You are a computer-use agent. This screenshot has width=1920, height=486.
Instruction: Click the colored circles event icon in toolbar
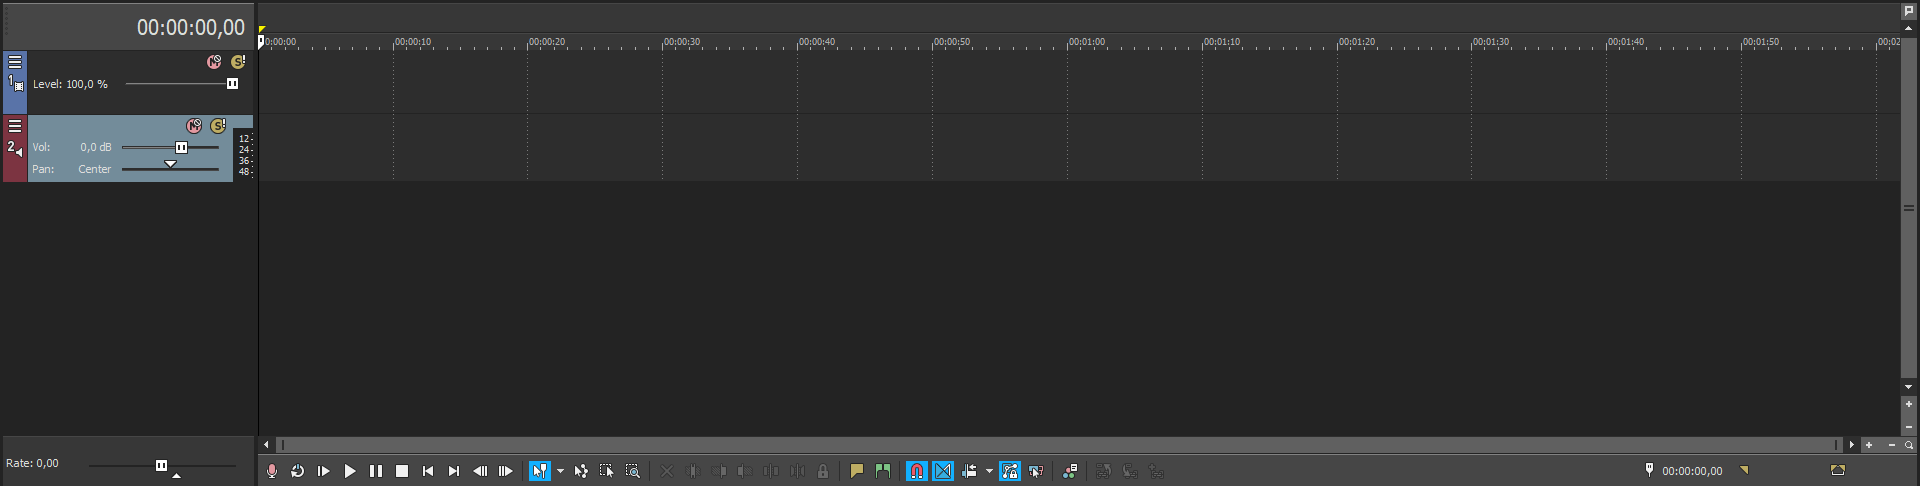[x=1070, y=471]
